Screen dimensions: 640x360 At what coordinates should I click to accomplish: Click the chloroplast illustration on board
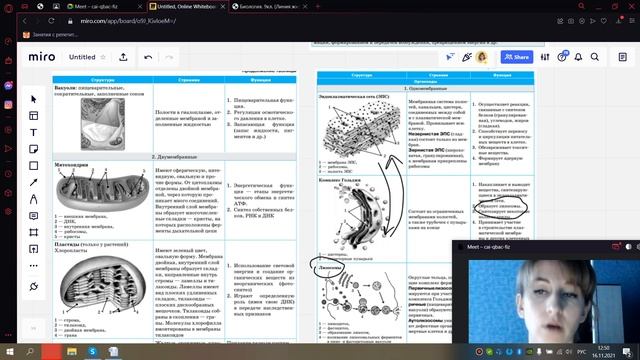102,283
